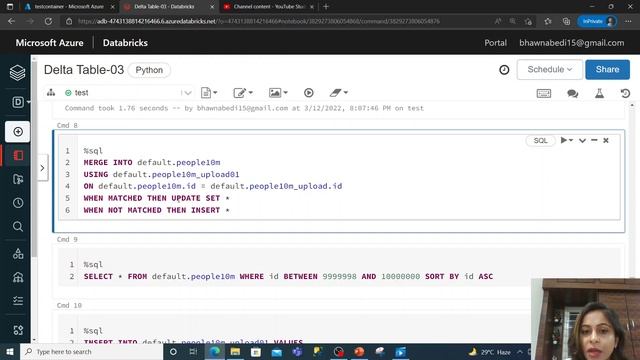Open the Experiment flask icon
The width and height of the screenshot is (640, 360).
(599, 93)
